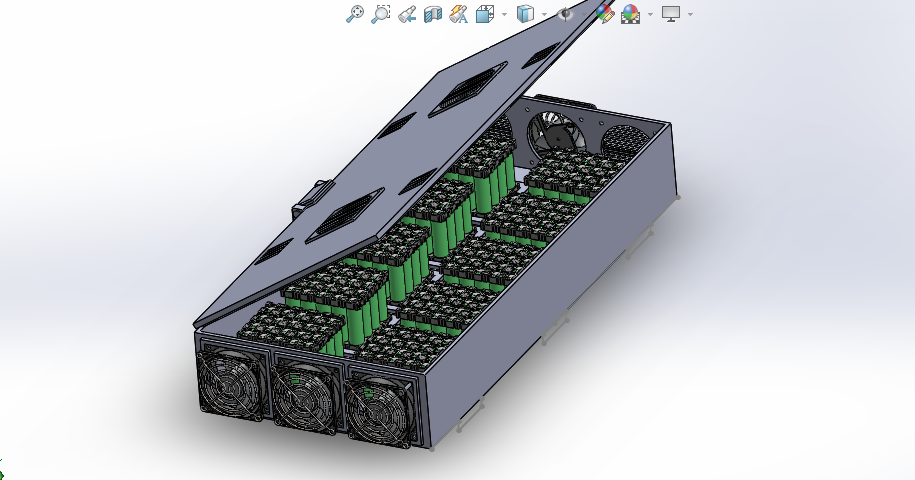Select the round honeycomb vent on rear wall
The height and width of the screenshot is (480, 915).
[x=623, y=142]
